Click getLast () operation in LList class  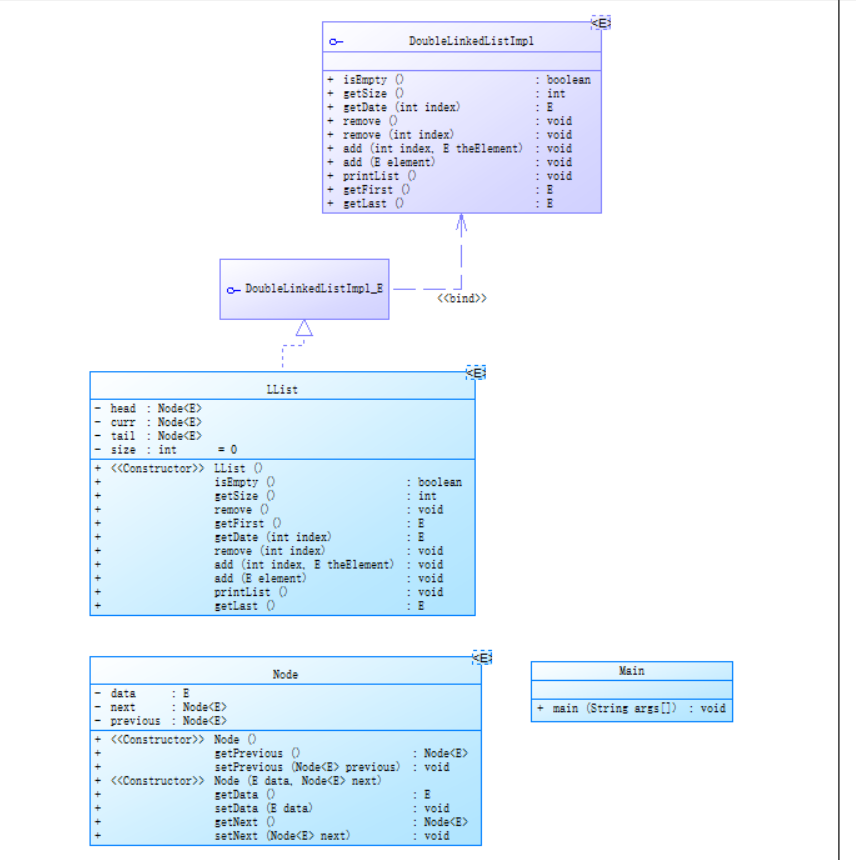pyautogui.click(x=245, y=606)
